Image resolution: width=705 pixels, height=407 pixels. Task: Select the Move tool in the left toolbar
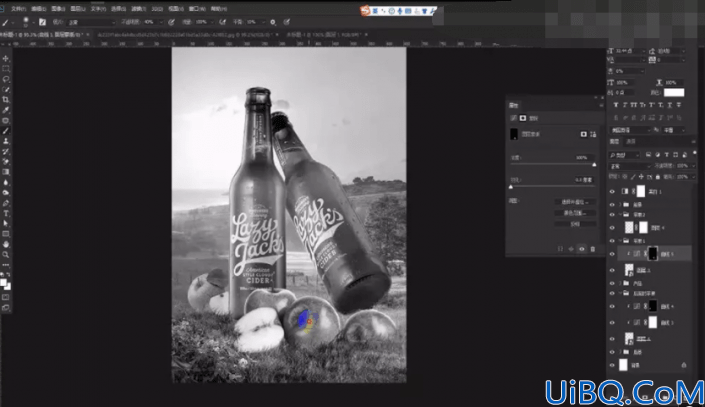tap(6, 59)
